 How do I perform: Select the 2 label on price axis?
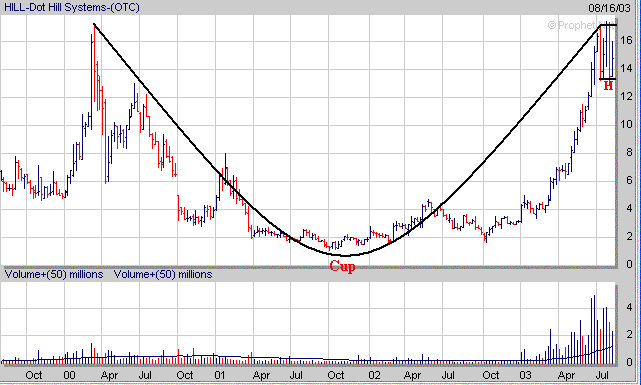(x=630, y=236)
